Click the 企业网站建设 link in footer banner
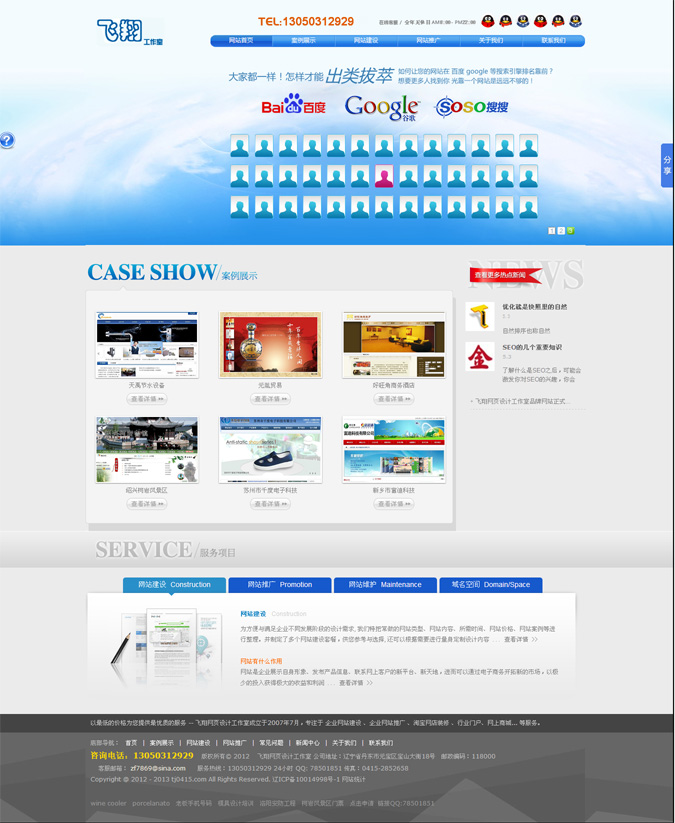675x823 pixels. click(343, 723)
